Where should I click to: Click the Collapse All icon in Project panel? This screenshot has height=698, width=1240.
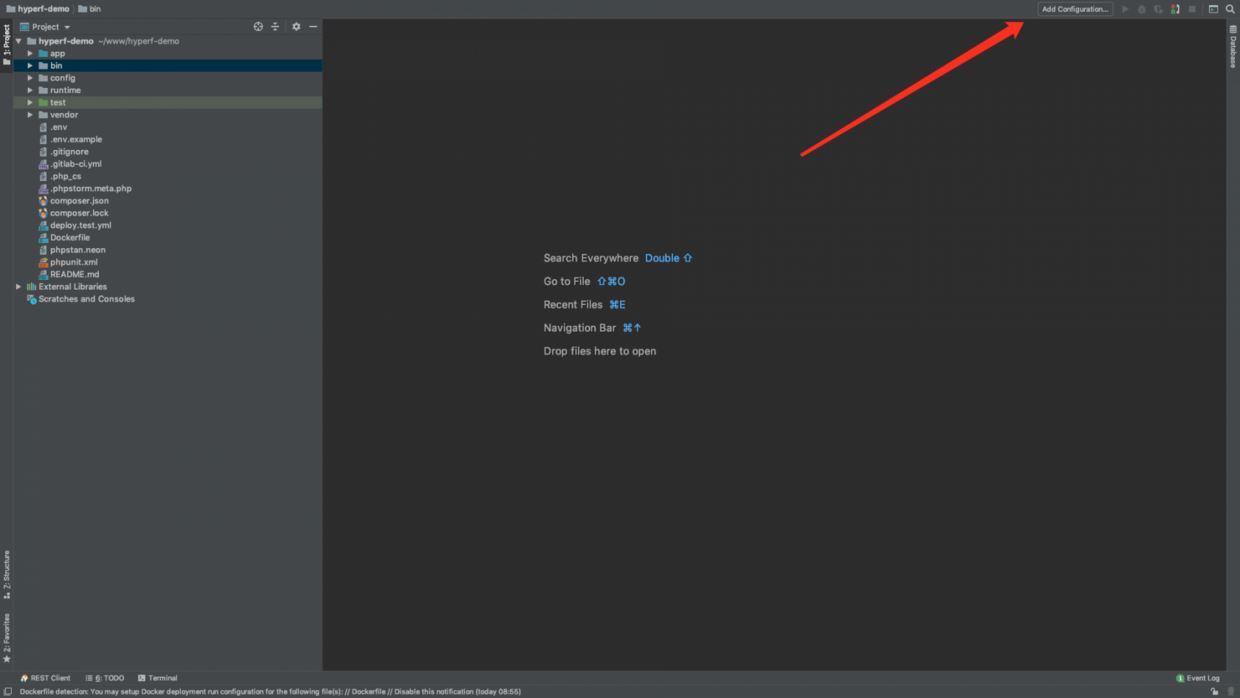tap(275, 27)
